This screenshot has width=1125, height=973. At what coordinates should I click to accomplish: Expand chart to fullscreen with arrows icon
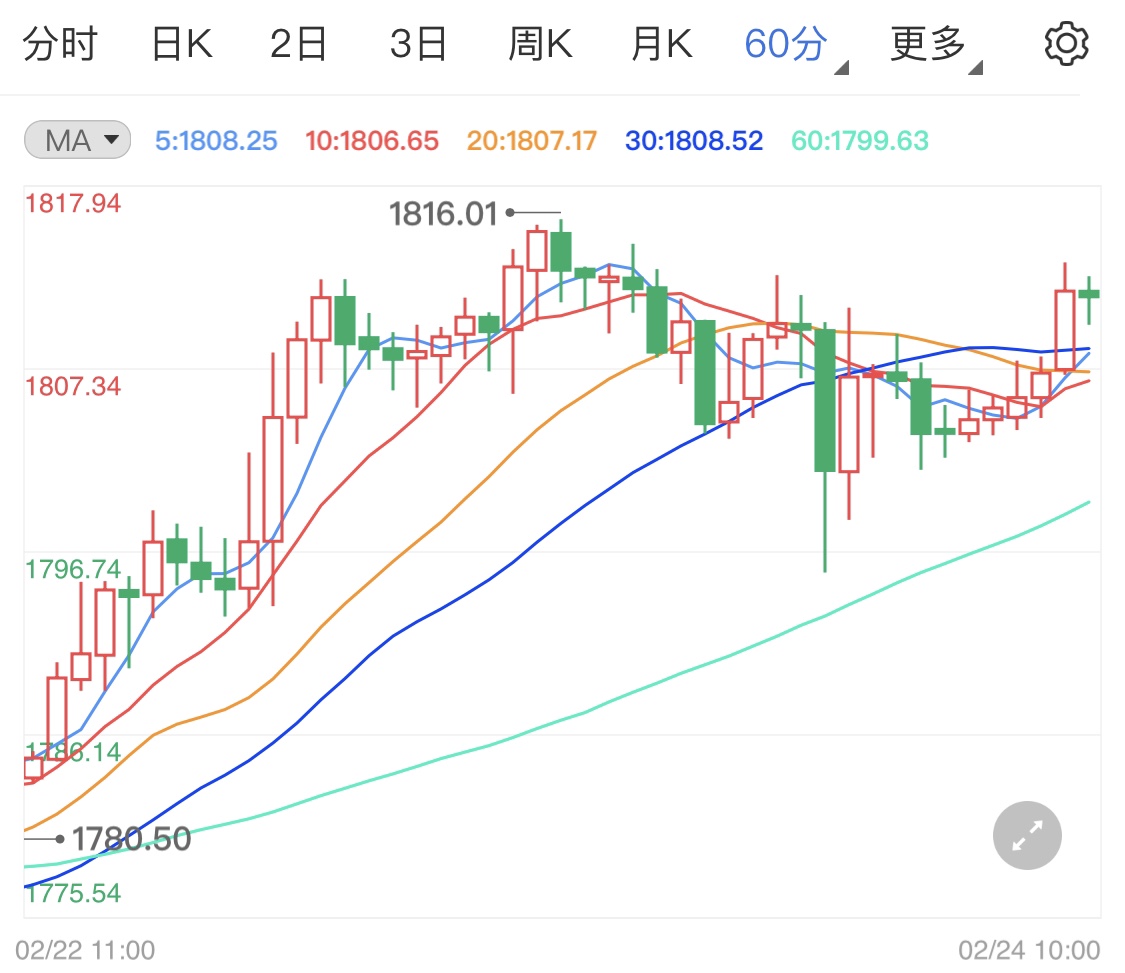point(1027,835)
